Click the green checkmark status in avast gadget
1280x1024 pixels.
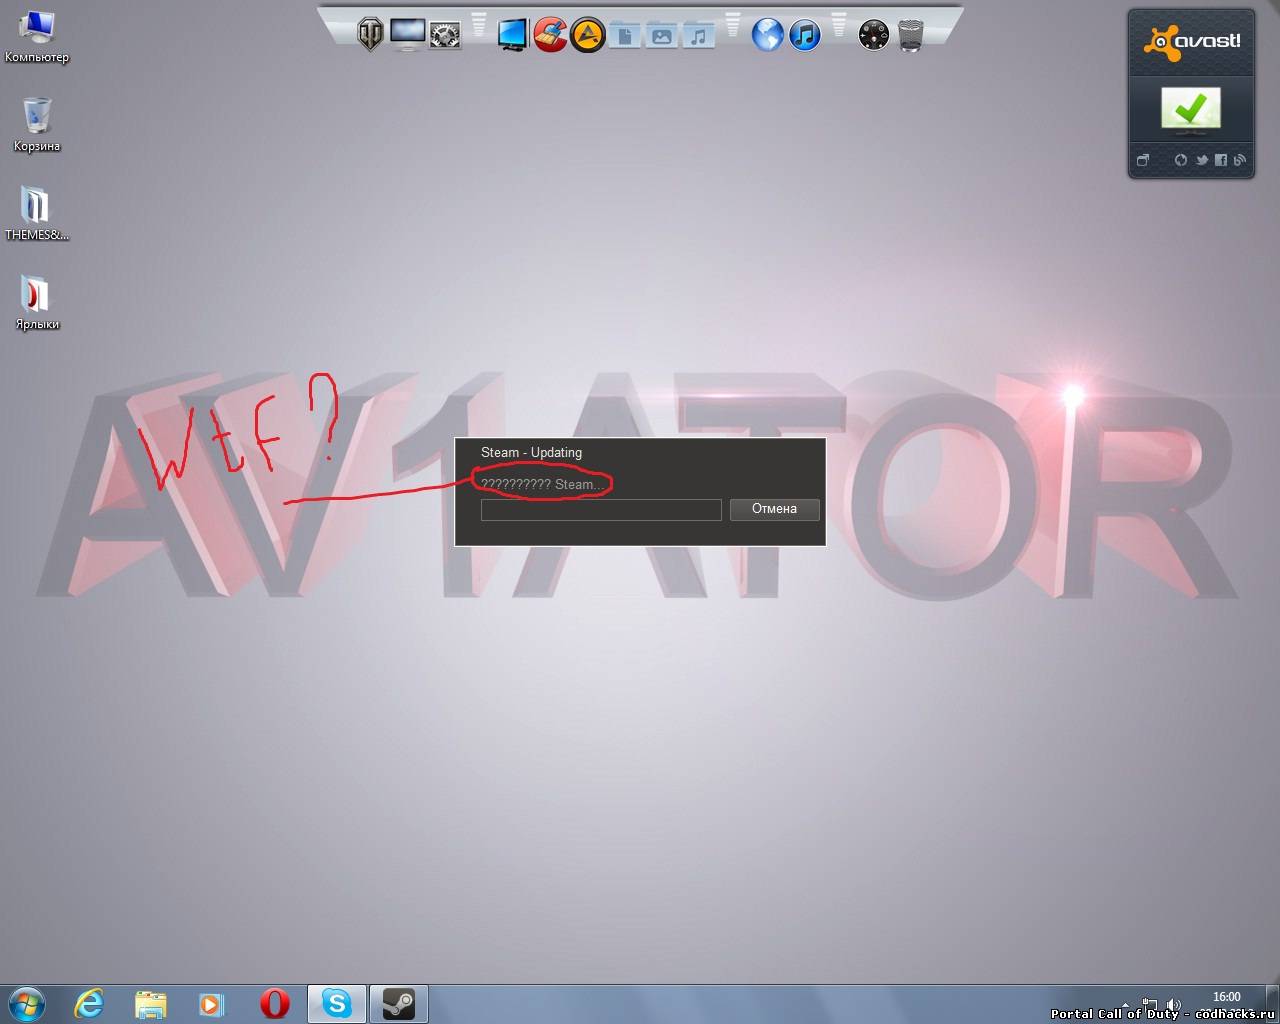point(1191,109)
